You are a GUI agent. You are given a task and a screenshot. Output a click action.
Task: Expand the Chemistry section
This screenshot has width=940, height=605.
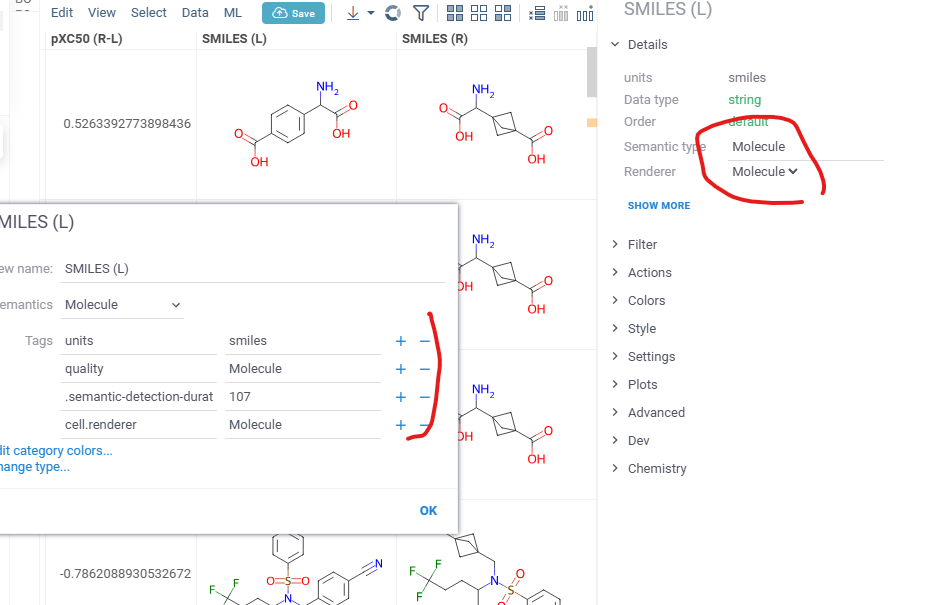click(x=656, y=469)
